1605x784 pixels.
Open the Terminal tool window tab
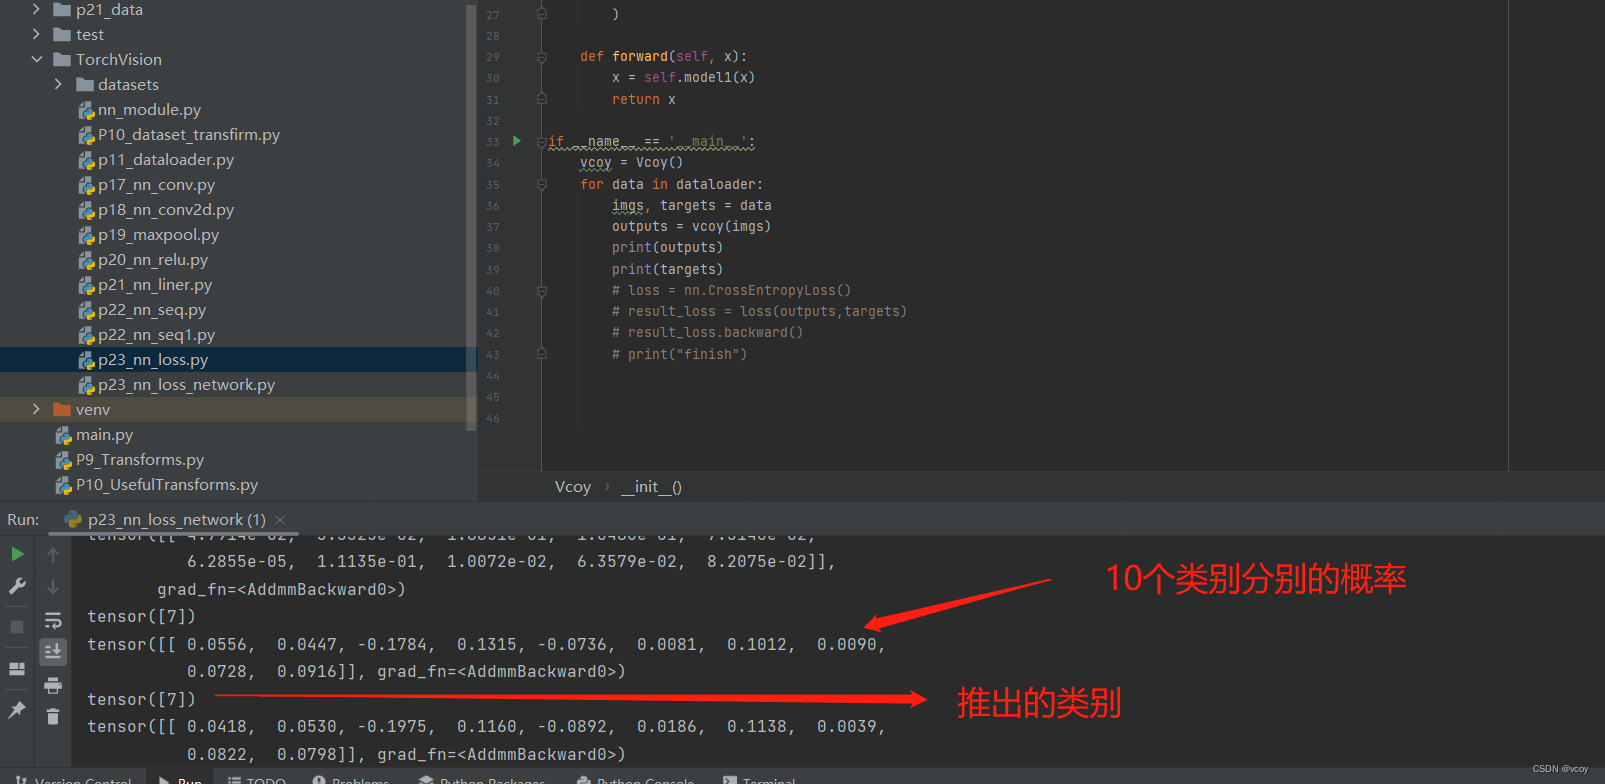(x=760, y=780)
